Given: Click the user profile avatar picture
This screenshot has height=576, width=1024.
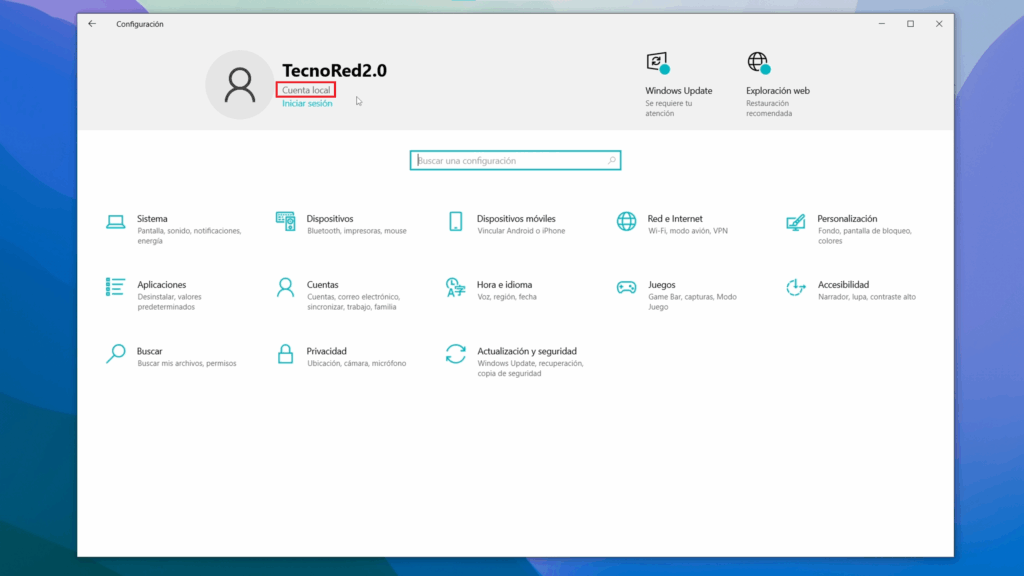Looking at the screenshot, I should (239, 85).
